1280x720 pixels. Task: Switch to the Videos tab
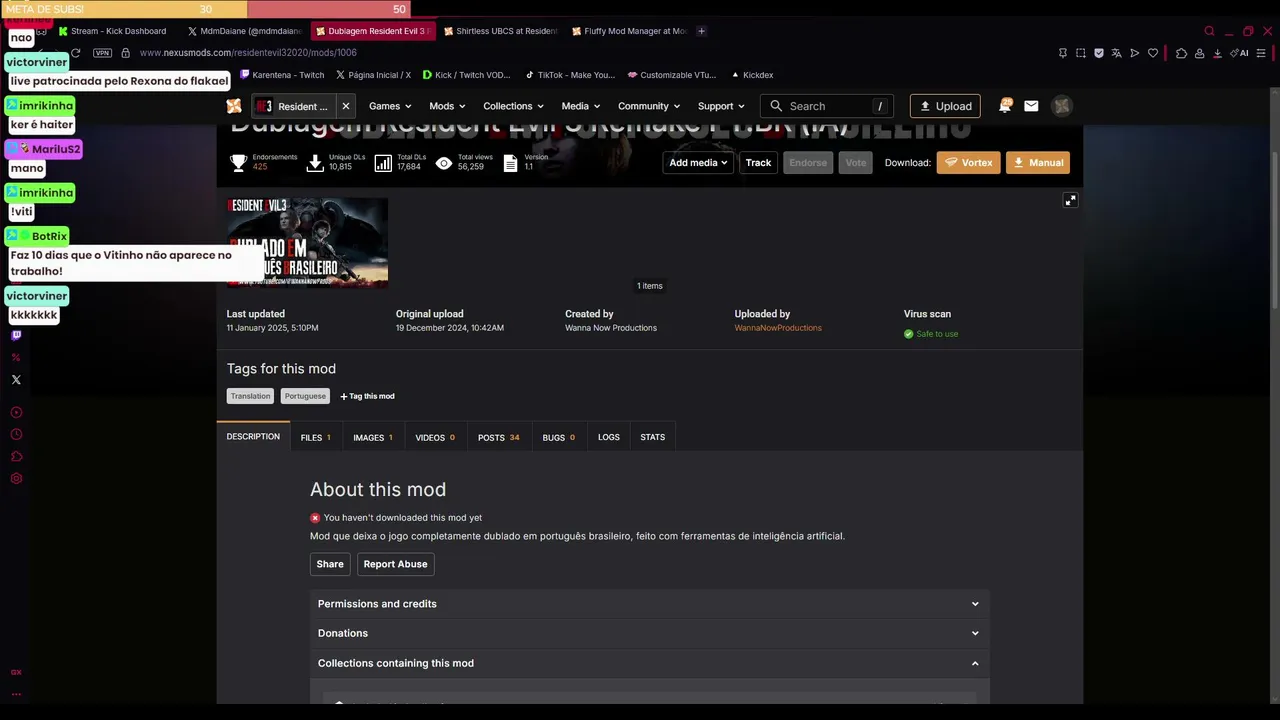pyautogui.click(x=435, y=437)
